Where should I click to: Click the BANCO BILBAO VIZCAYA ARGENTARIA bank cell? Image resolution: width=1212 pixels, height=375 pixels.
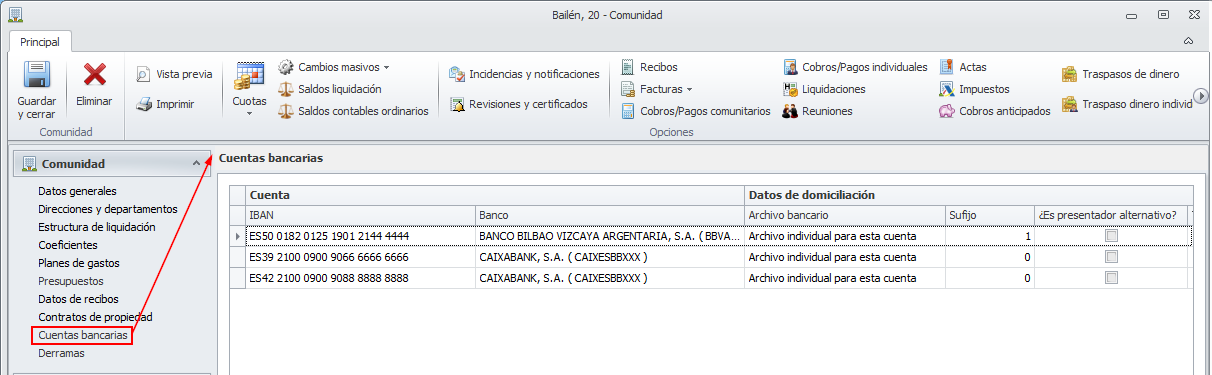[x=610, y=236]
